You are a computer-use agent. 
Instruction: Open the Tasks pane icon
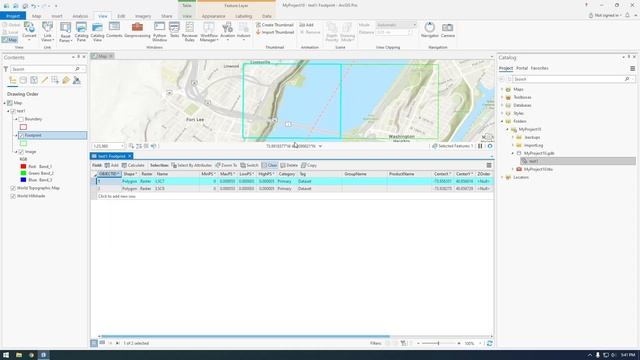click(x=174, y=30)
